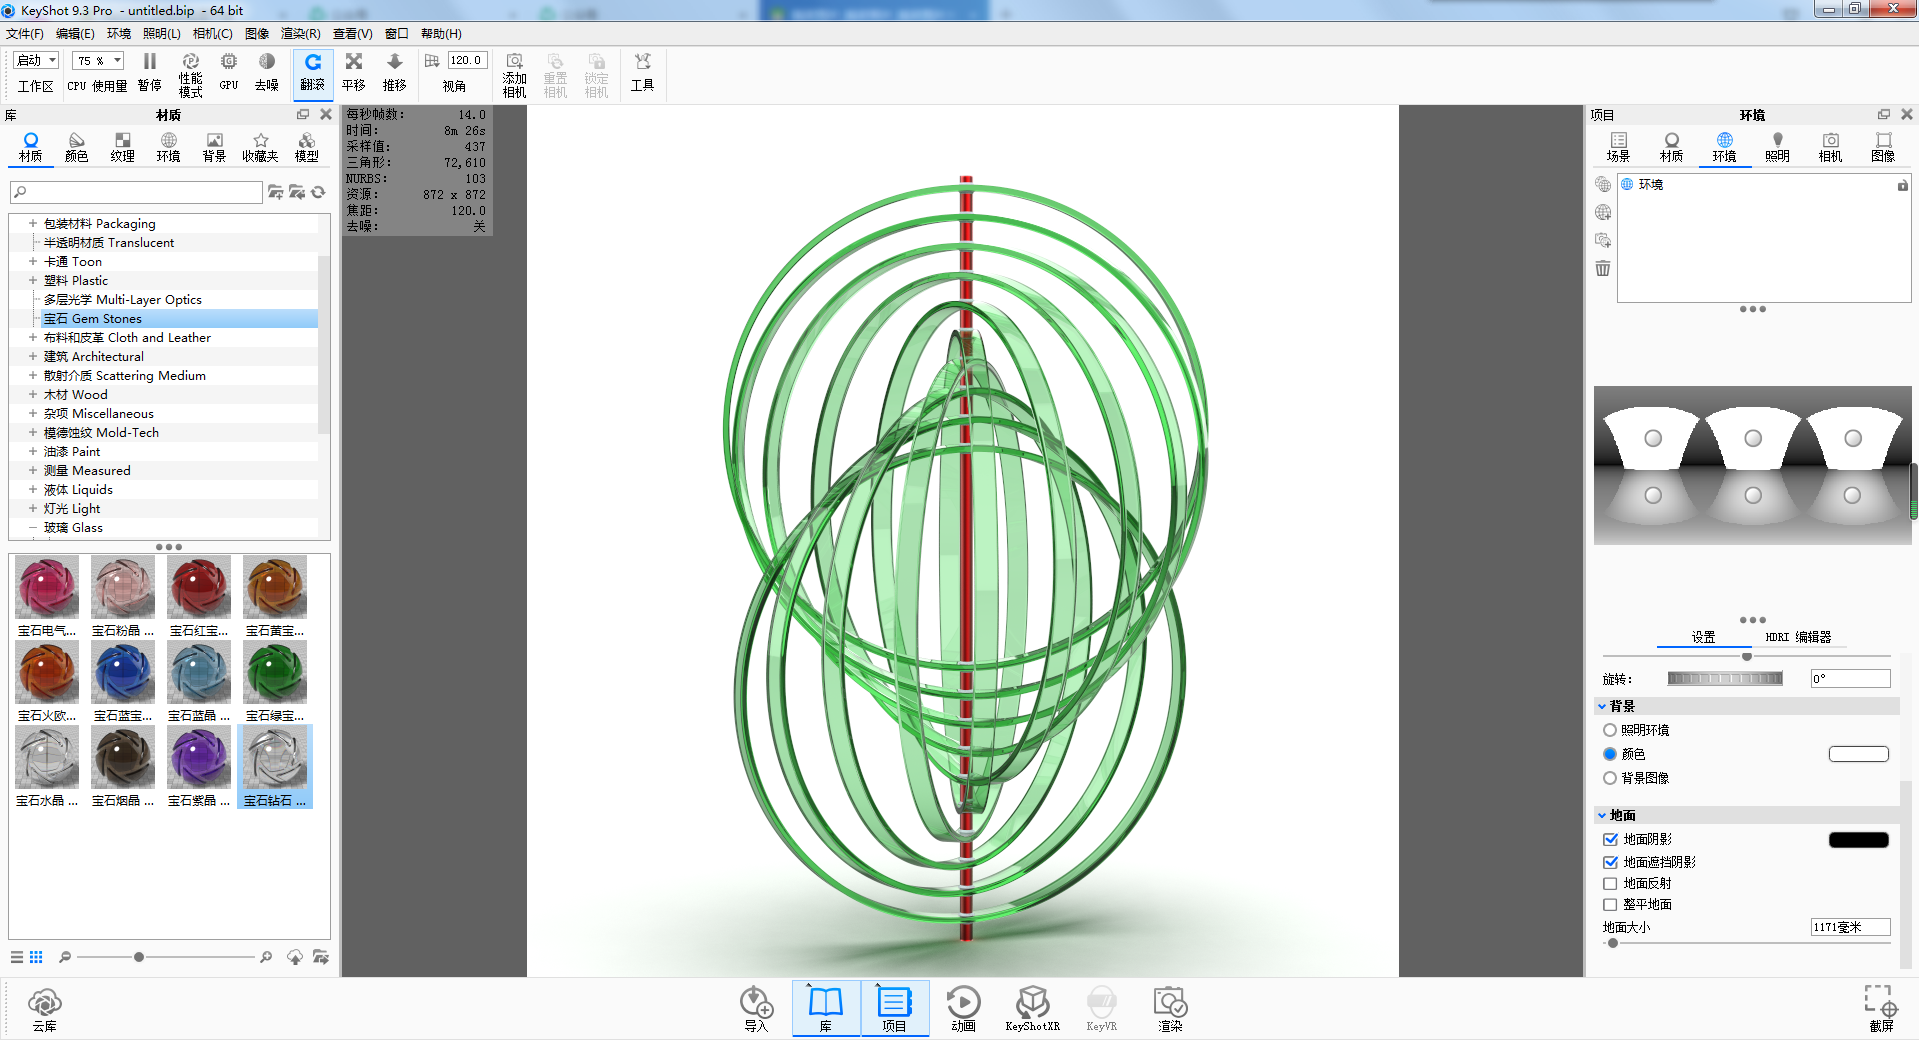Toggle the Denoise (去噪) tool
Screen dimensions: 1919x1040
click(x=266, y=73)
